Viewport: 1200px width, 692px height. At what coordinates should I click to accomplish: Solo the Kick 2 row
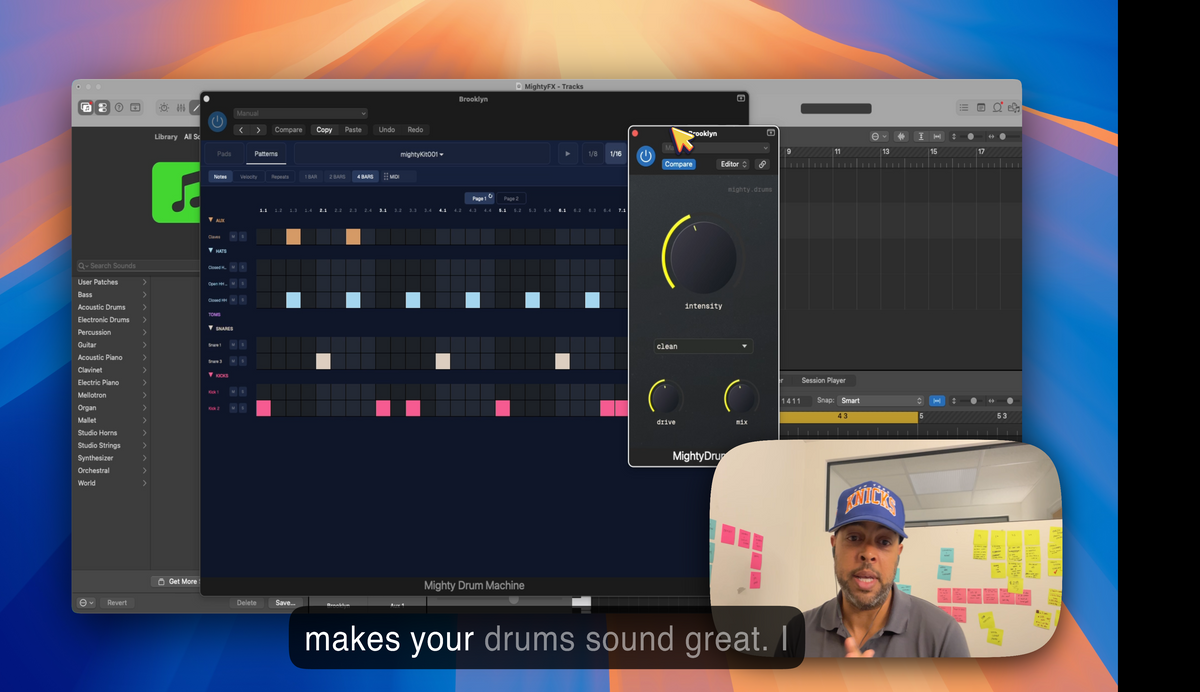pyautogui.click(x=243, y=408)
